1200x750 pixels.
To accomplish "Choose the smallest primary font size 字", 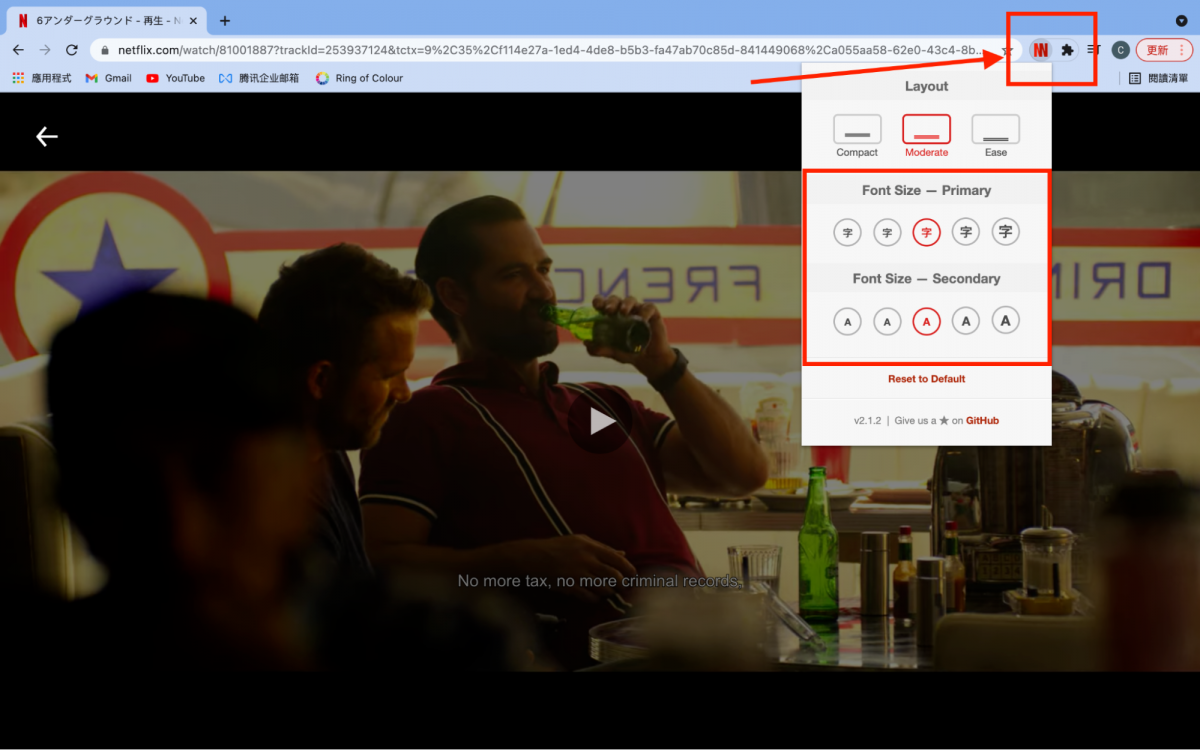I will pos(847,233).
